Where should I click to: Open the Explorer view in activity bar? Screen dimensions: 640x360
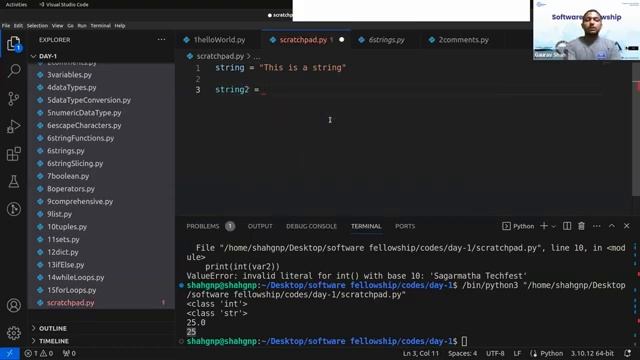tap(13, 43)
